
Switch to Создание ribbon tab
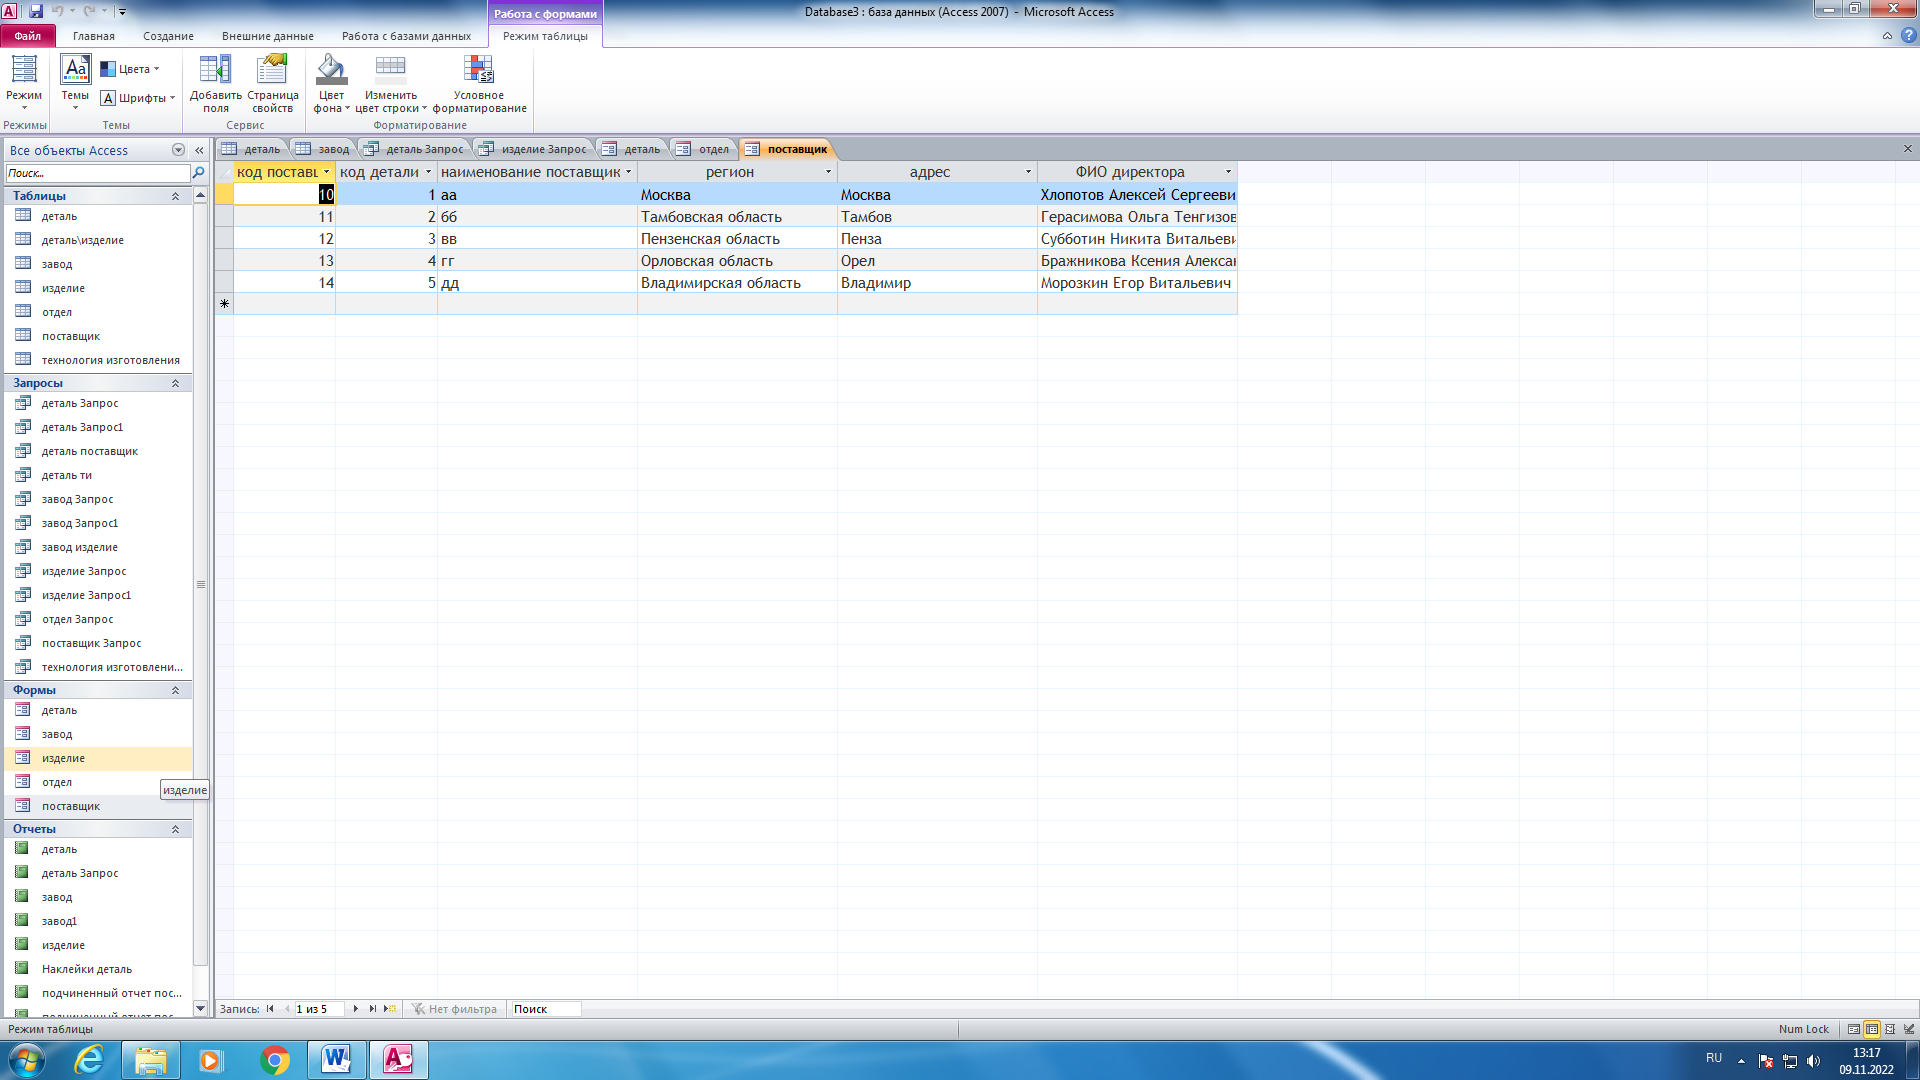[x=168, y=36]
